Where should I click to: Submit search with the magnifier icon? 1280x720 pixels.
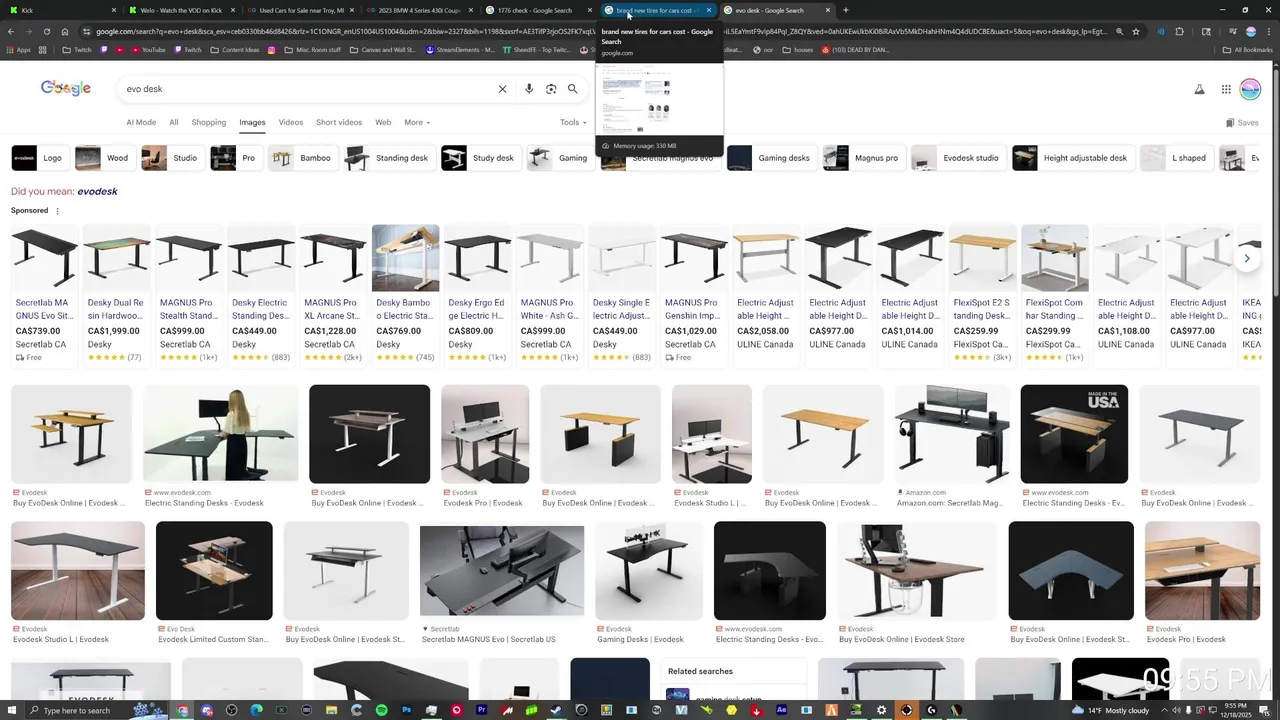[x=573, y=89]
